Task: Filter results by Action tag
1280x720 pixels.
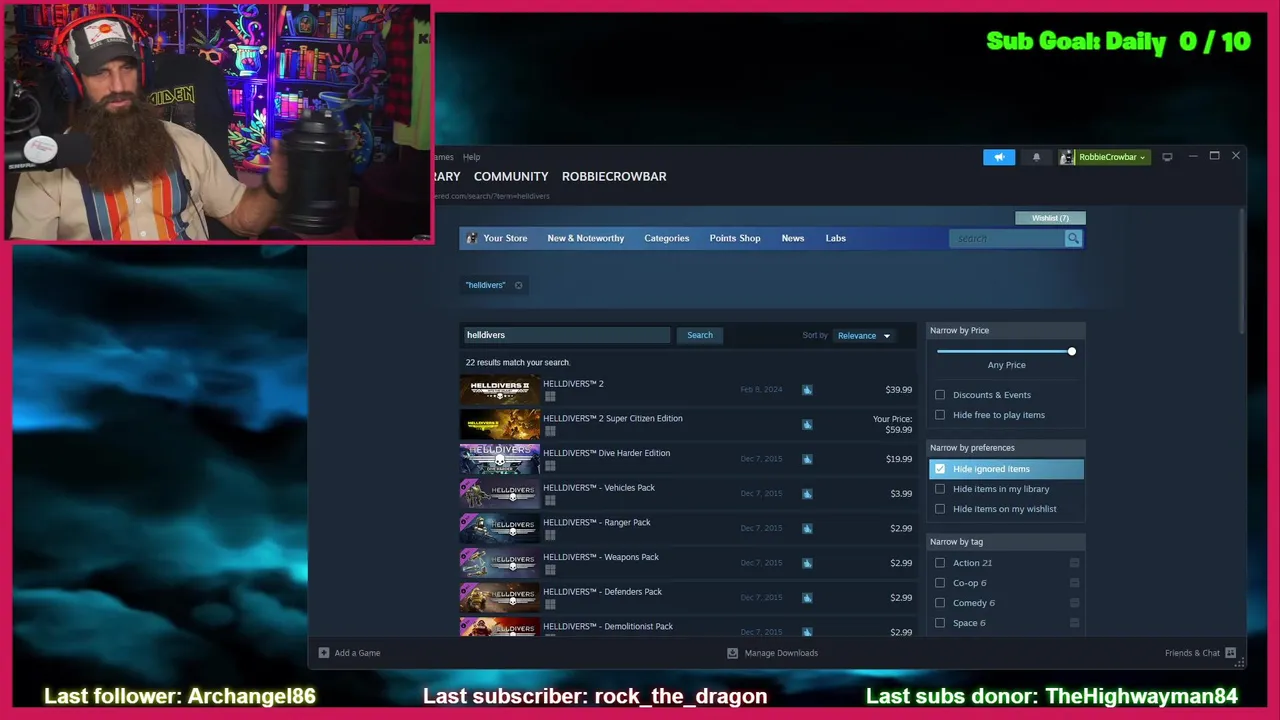Action: [x=940, y=563]
